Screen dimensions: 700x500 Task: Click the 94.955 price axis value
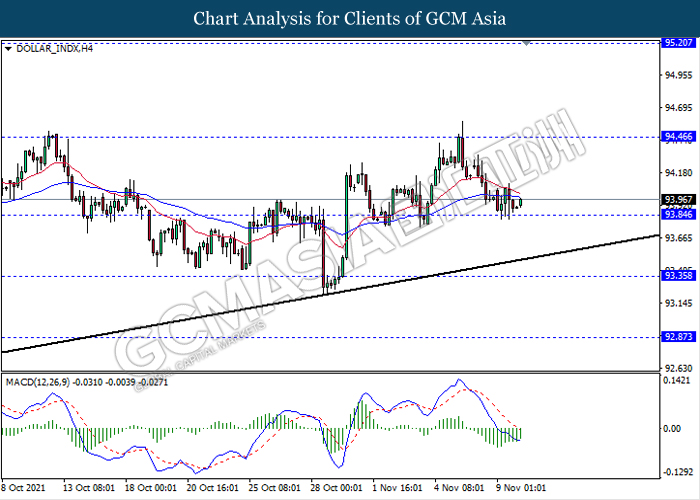pos(679,75)
